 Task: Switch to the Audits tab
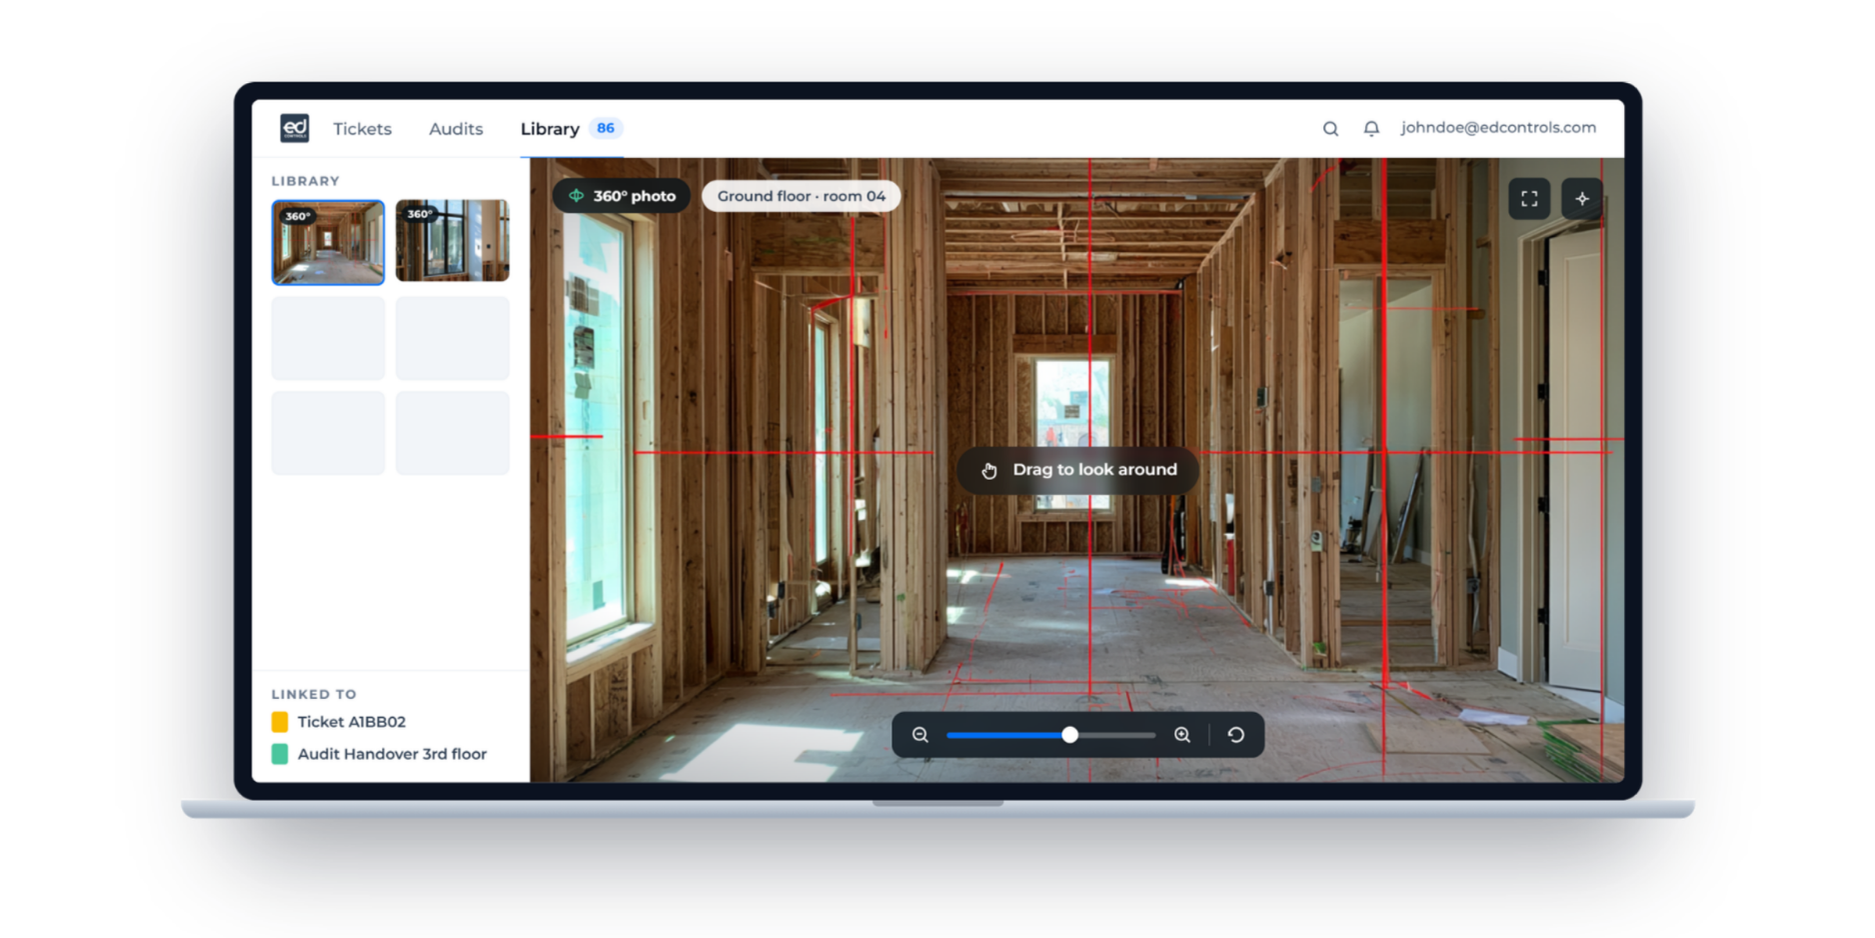pyautogui.click(x=456, y=129)
